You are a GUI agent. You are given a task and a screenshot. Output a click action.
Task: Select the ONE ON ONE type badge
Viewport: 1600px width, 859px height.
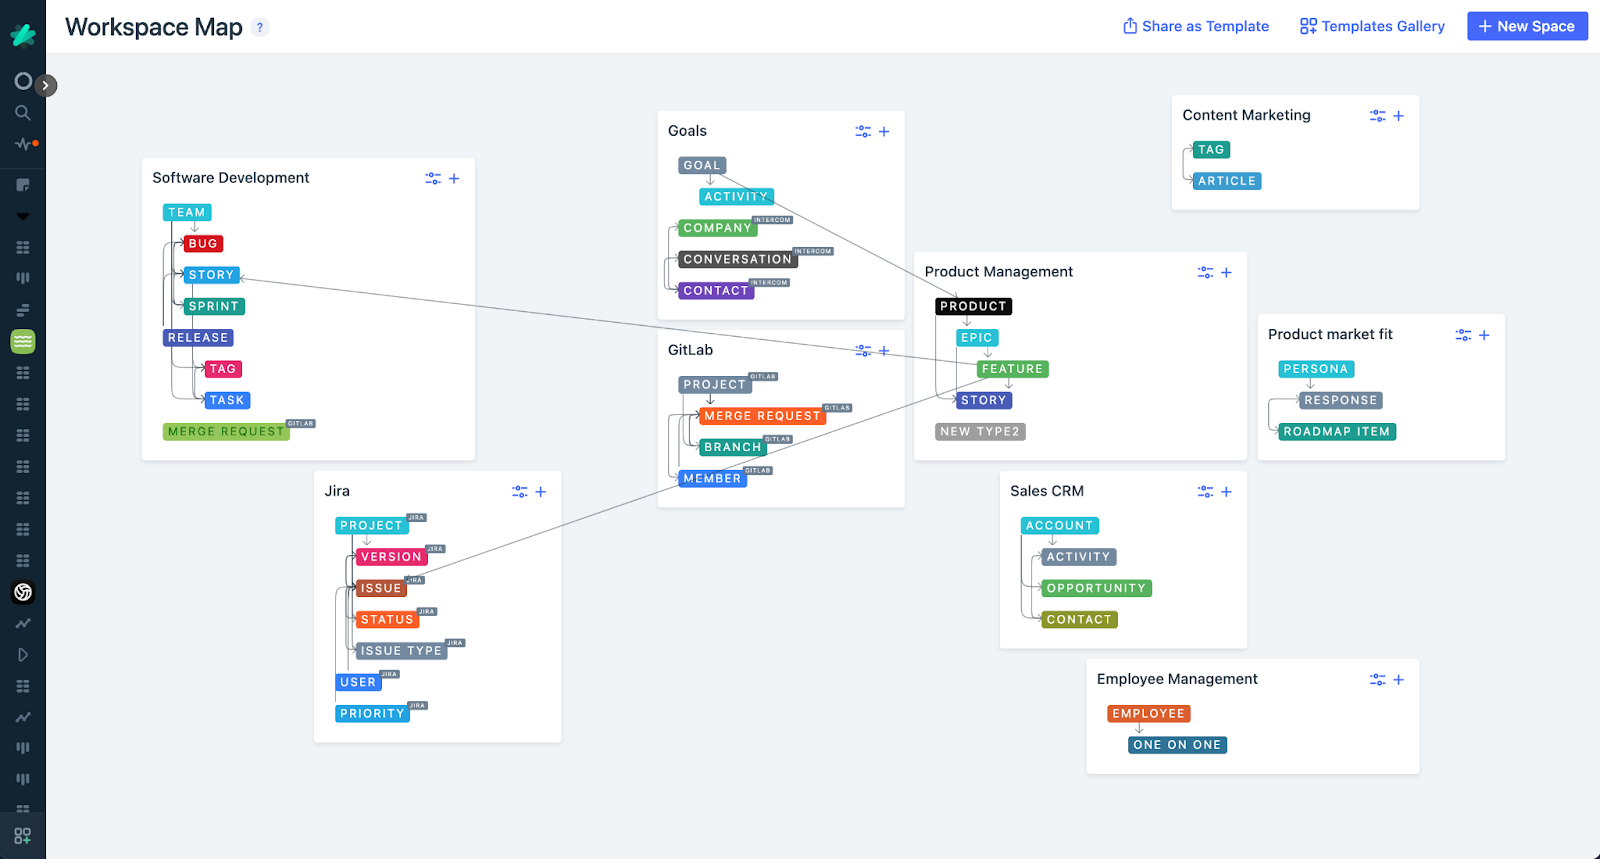[1177, 745]
